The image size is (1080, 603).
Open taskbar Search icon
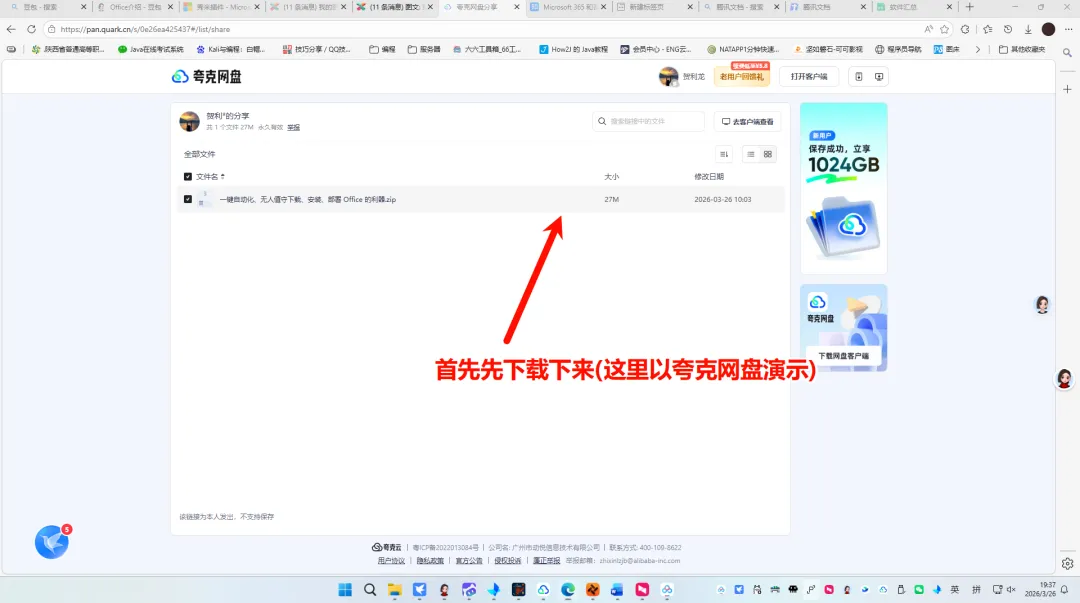point(370,590)
